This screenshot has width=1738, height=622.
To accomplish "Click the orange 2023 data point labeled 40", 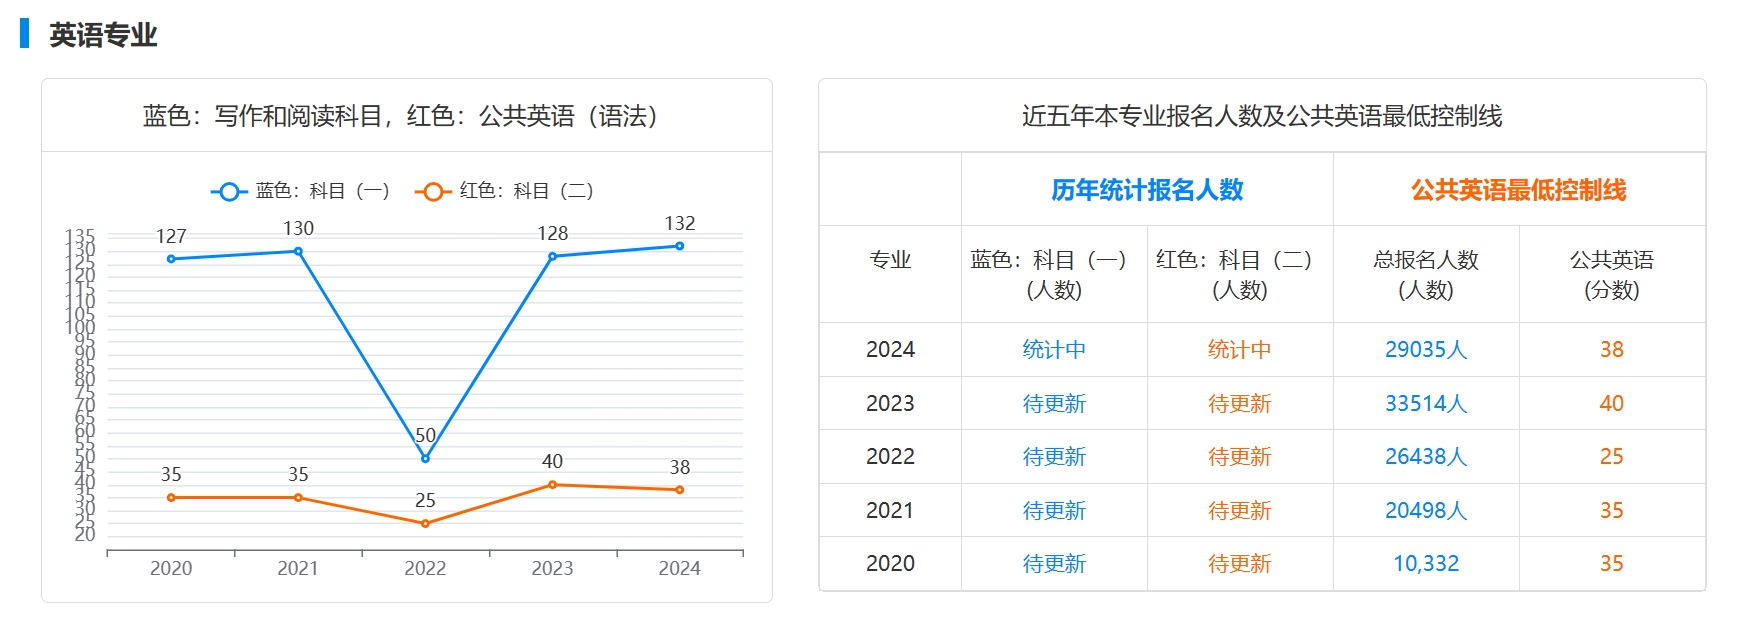I will tap(552, 485).
